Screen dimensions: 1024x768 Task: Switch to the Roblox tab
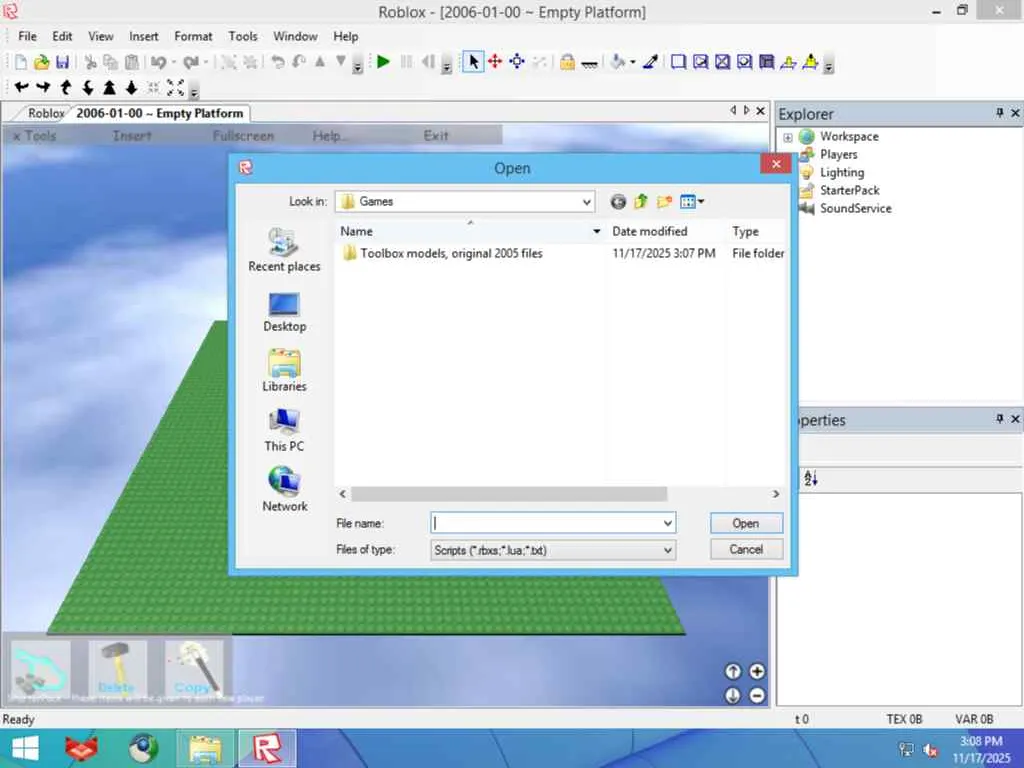46,114
